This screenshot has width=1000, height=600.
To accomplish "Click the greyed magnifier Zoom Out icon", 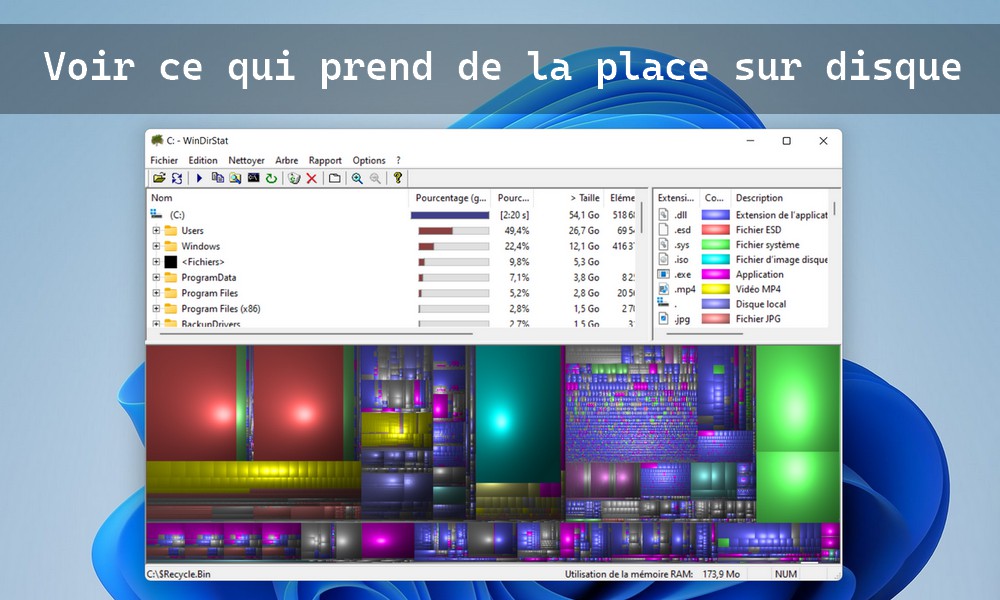I will [x=375, y=178].
